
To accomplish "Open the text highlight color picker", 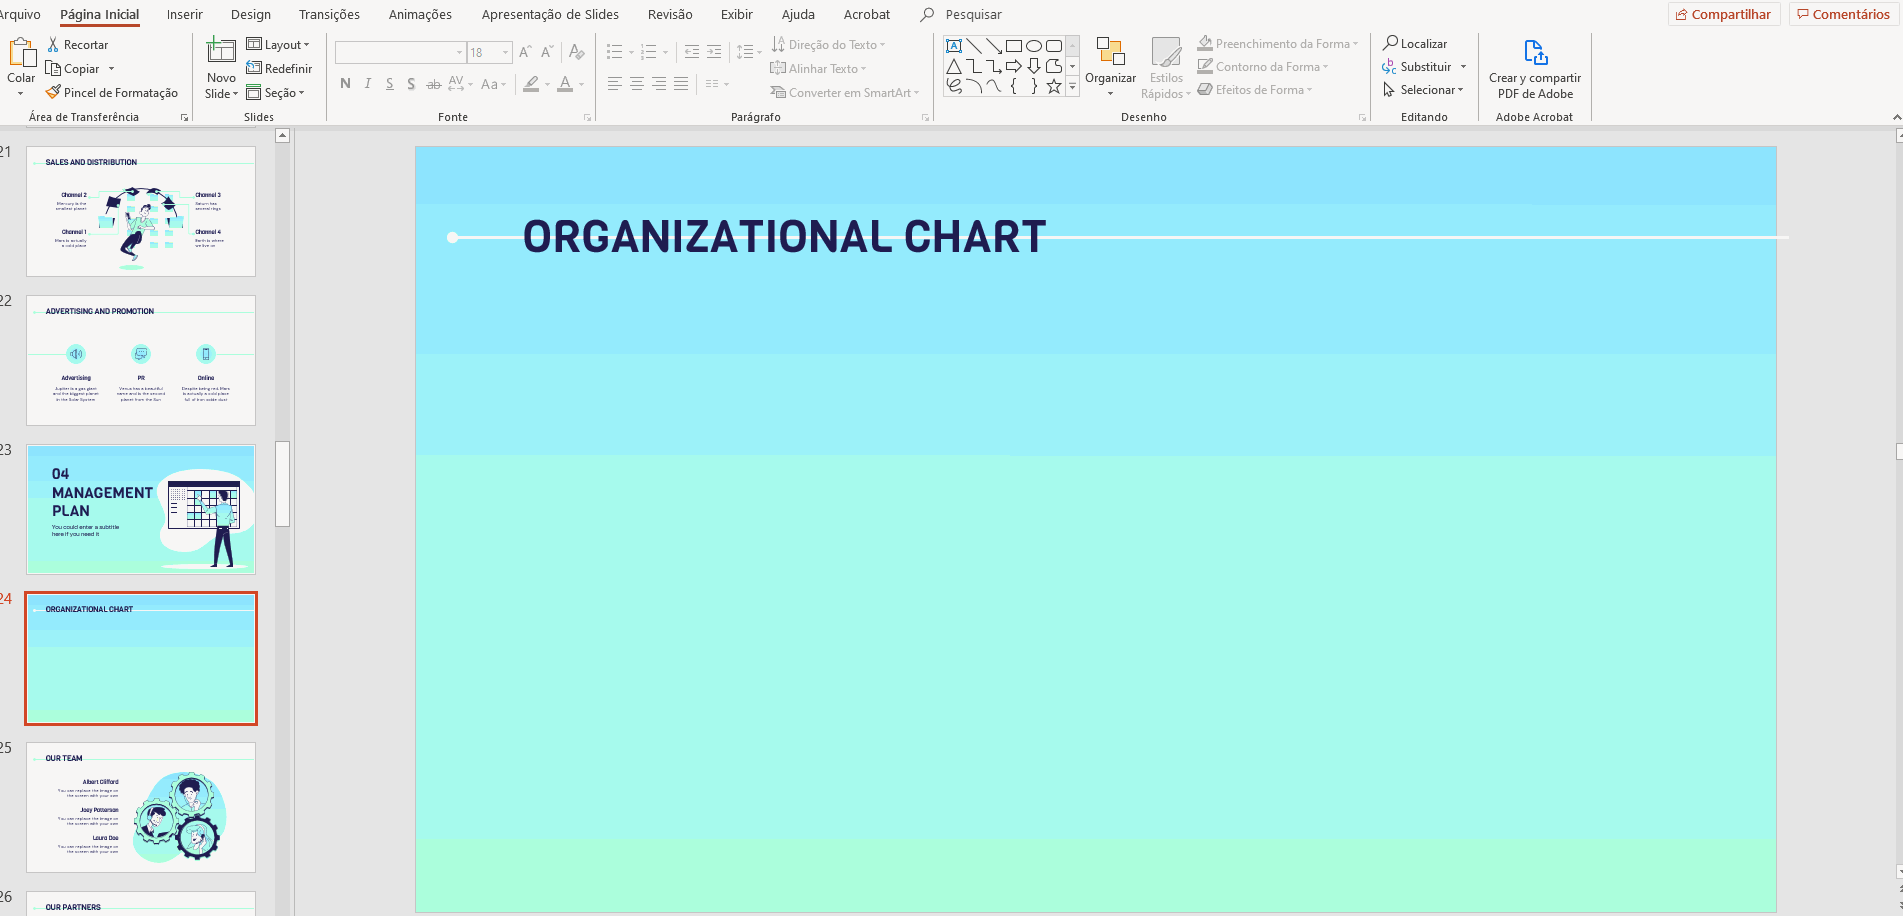I will (x=531, y=84).
